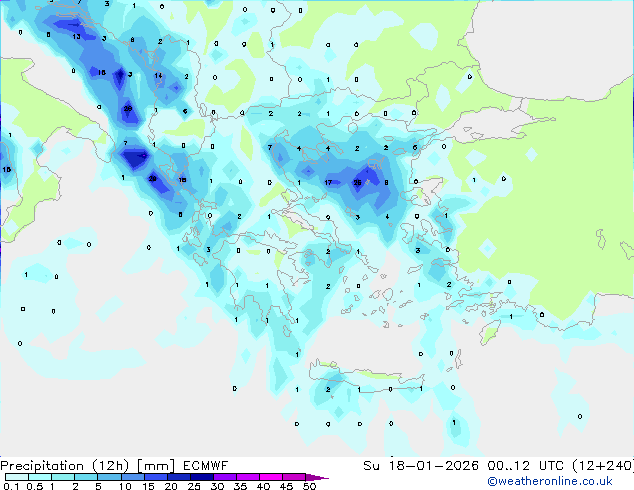Select the 0.1–0.5 mm legend swatch
This screenshot has width=634, height=490.
click(17, 477)
